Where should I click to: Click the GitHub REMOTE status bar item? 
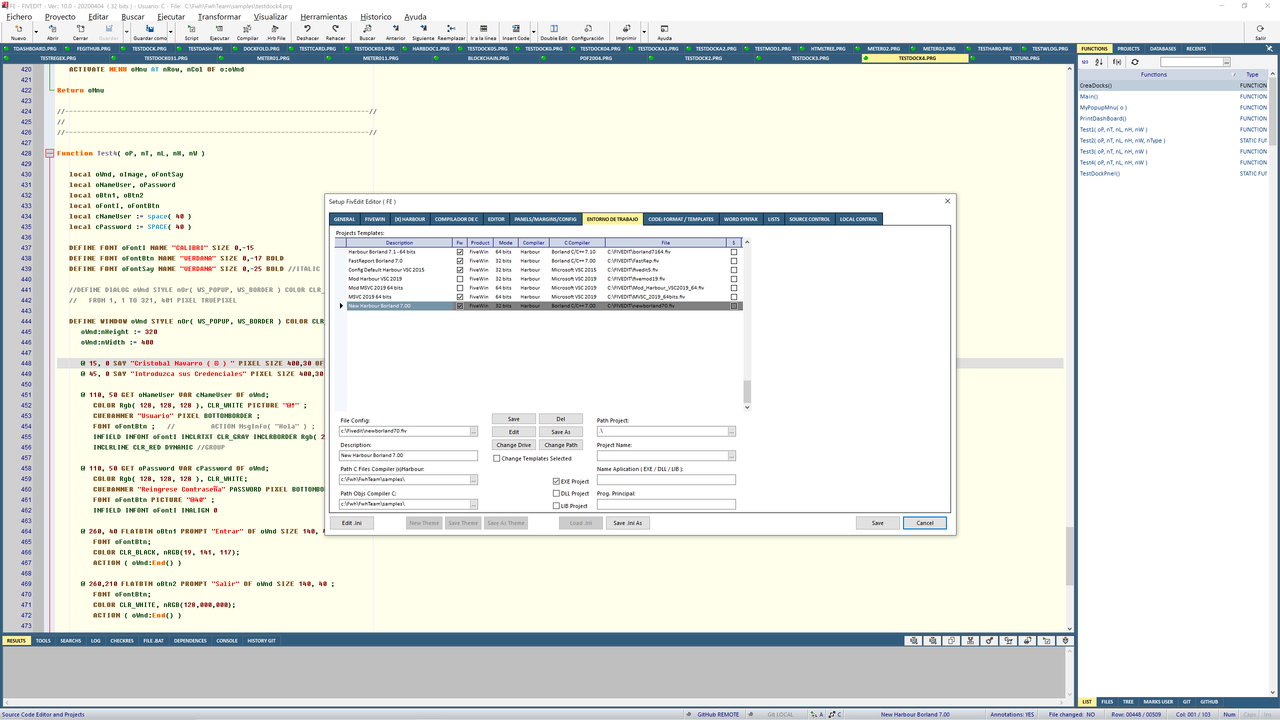coord(717,714)
